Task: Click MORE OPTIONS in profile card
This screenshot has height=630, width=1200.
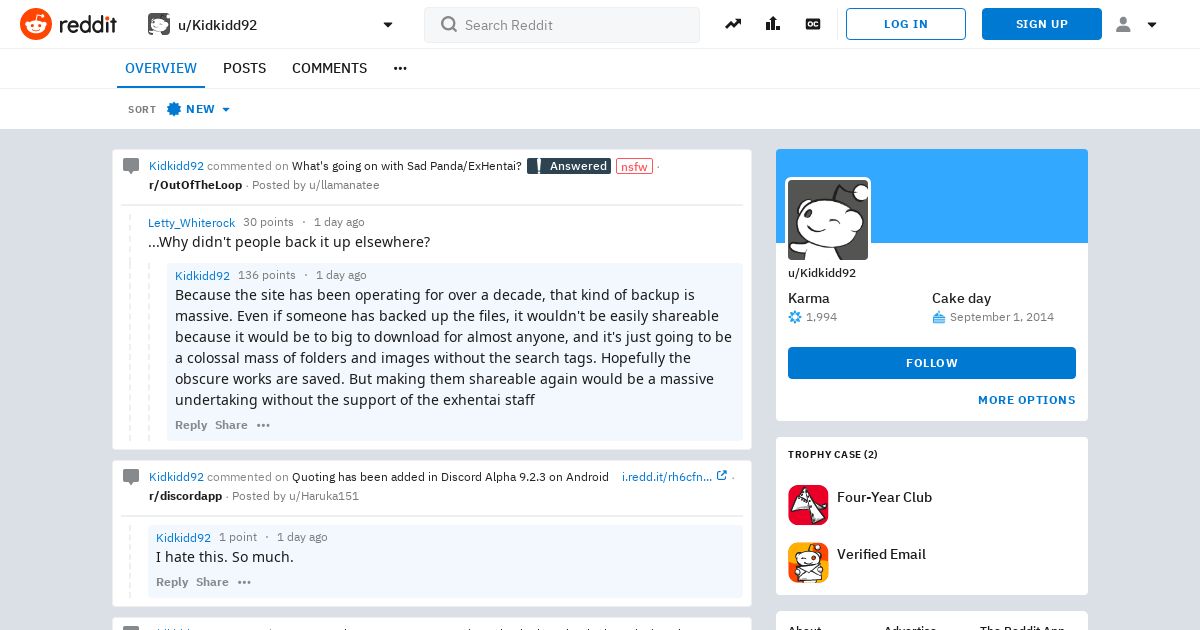Action: [x=1027, y=400]
